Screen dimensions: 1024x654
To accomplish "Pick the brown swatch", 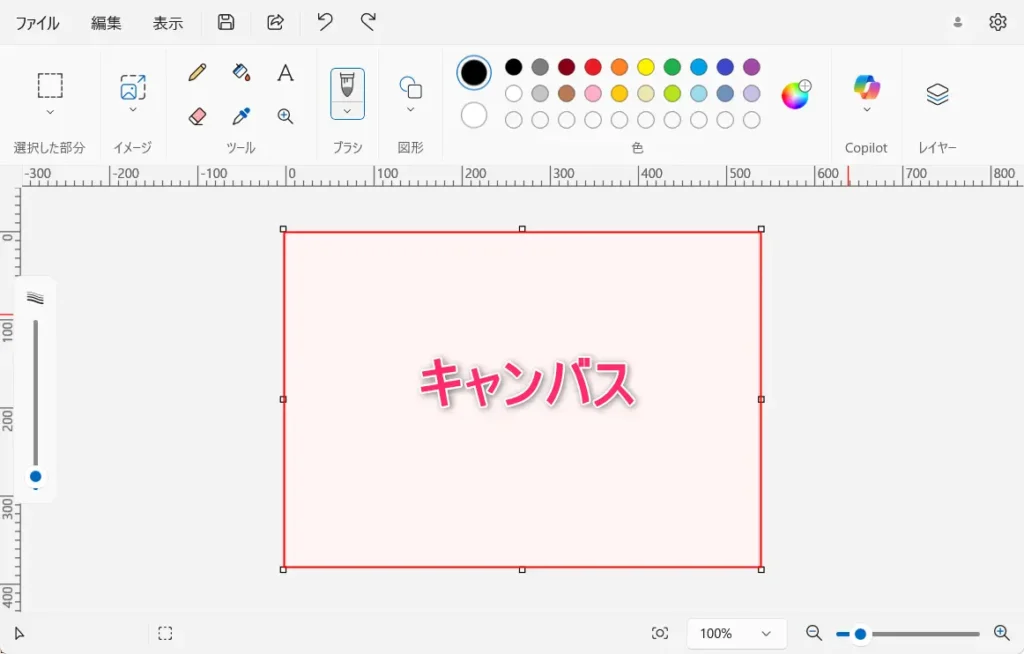I will click(x=566, y=93).
